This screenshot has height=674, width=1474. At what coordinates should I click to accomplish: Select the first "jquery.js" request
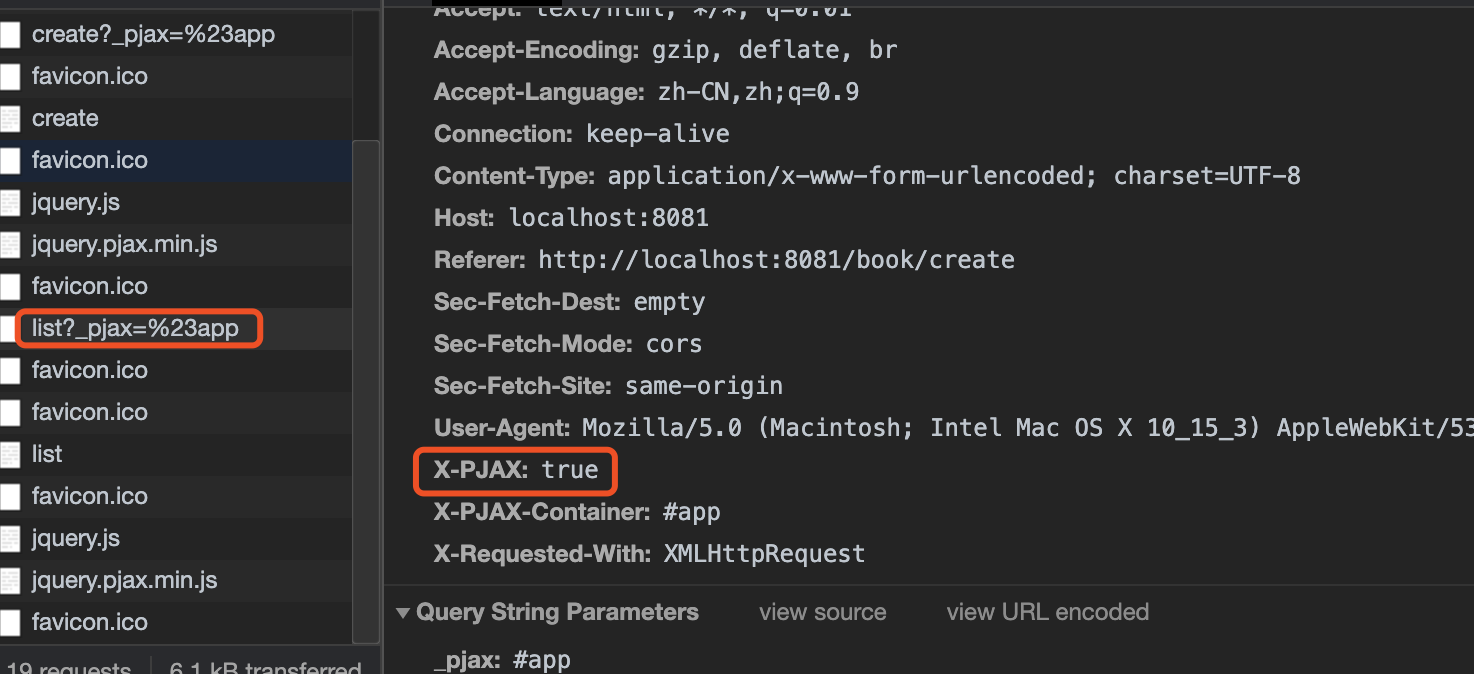(75, 202)
